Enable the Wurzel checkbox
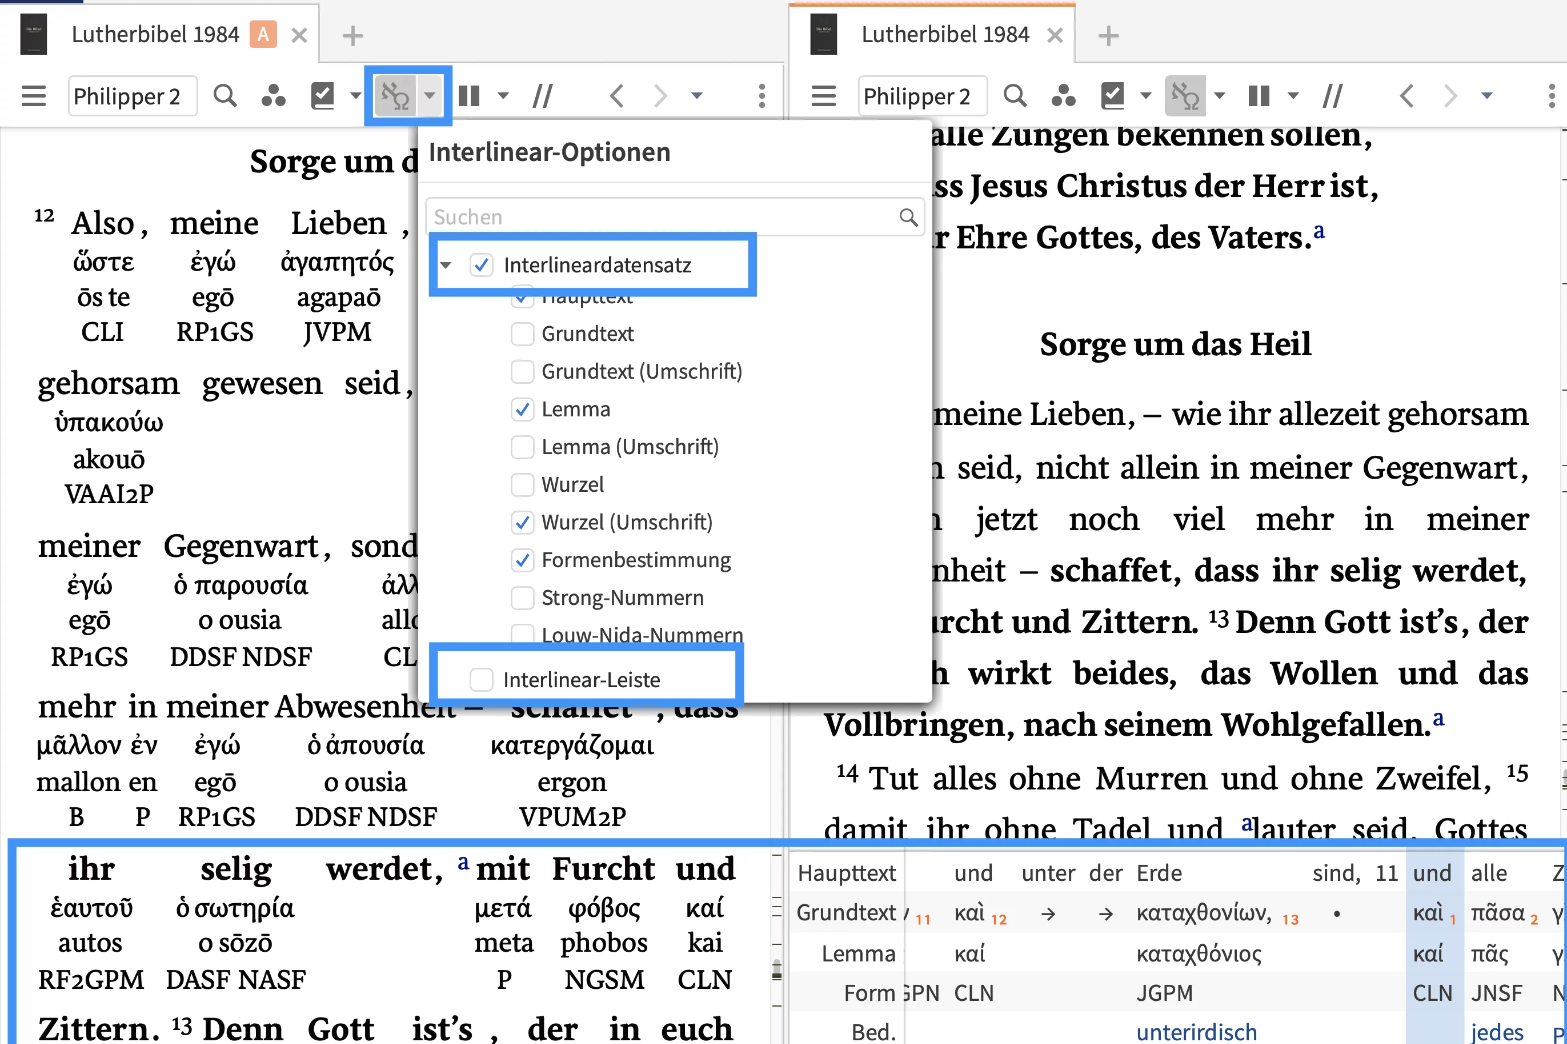This screenshot has width=1567, height=1044. 522,484
